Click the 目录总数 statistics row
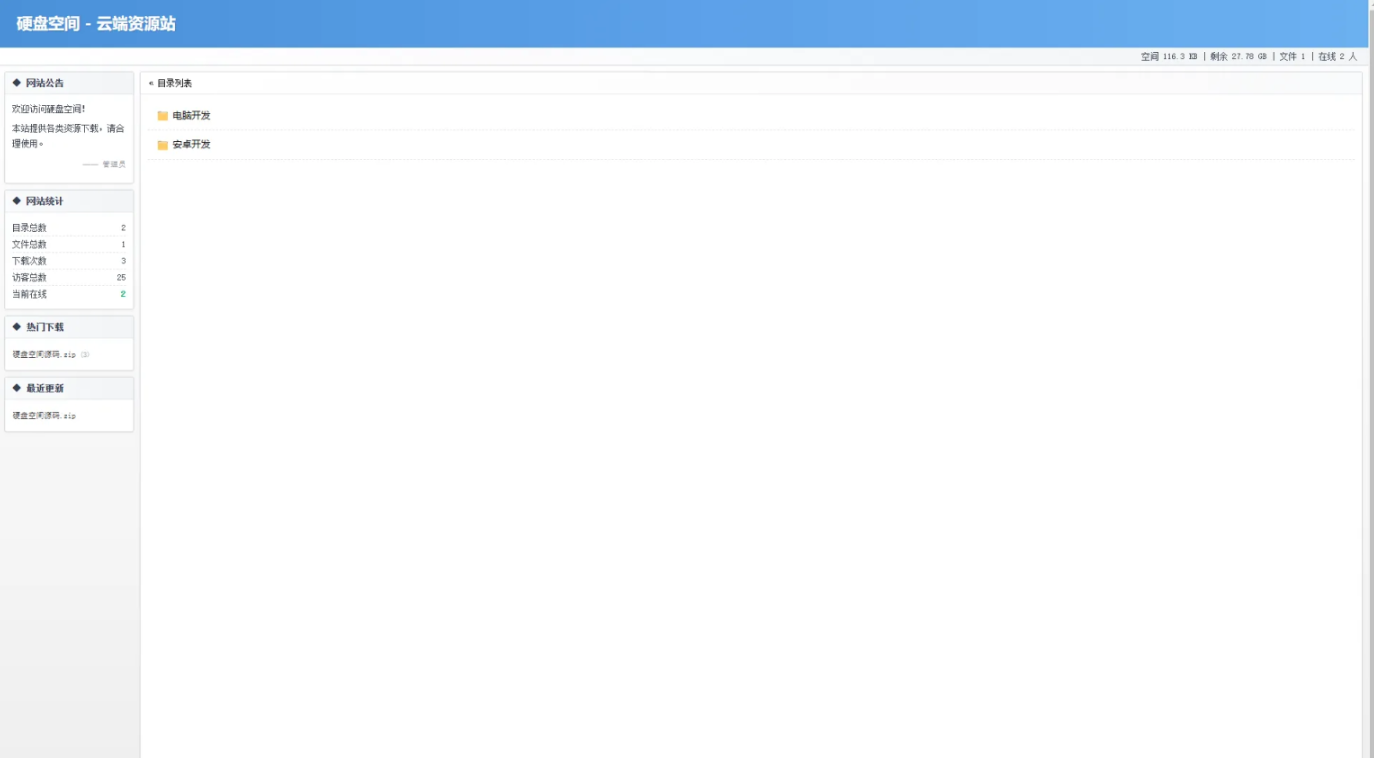The width and height of the screenshot is (1374, 758). click(x=69, y=228)
